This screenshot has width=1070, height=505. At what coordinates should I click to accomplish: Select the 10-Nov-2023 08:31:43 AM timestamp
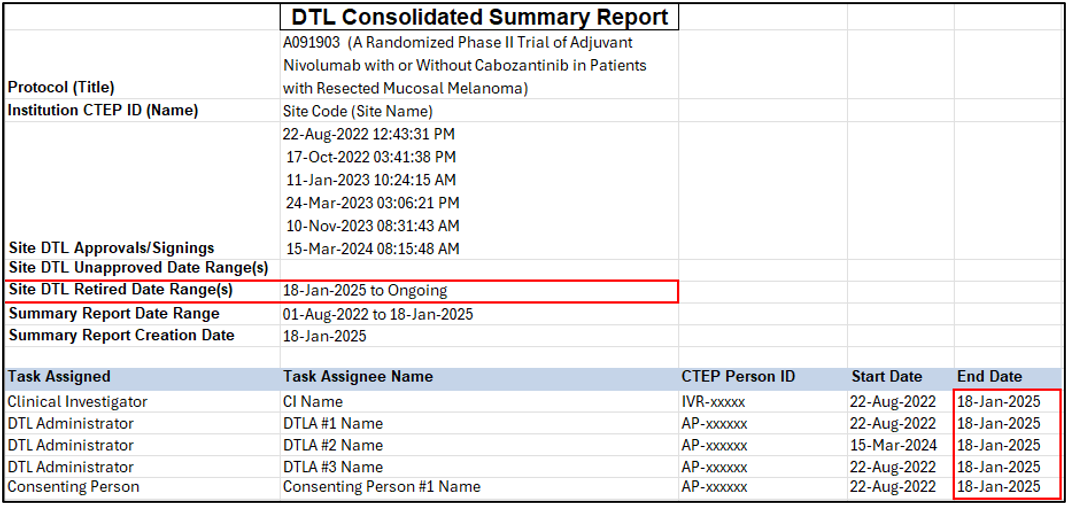pyautogui.click(x=373, y=225)
